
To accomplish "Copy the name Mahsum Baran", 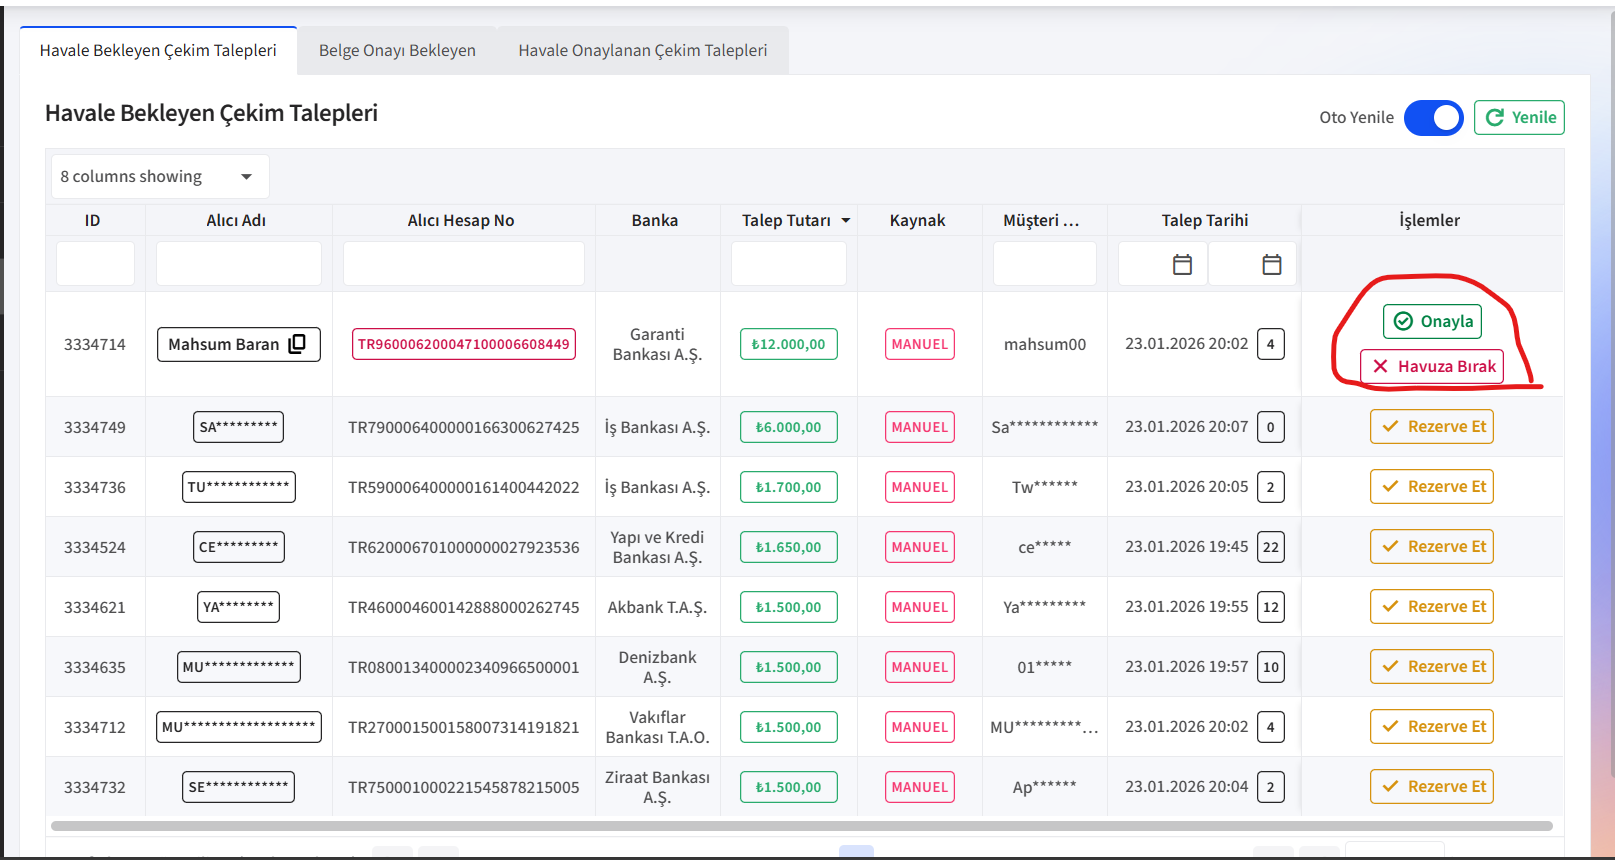I will click(297, 344).
